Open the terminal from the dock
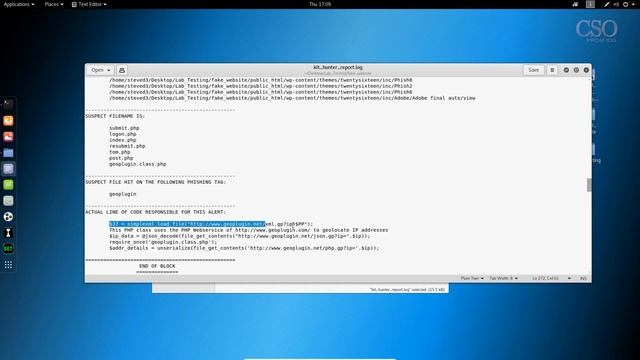This screenshot has width=640, height=360. 8,104
